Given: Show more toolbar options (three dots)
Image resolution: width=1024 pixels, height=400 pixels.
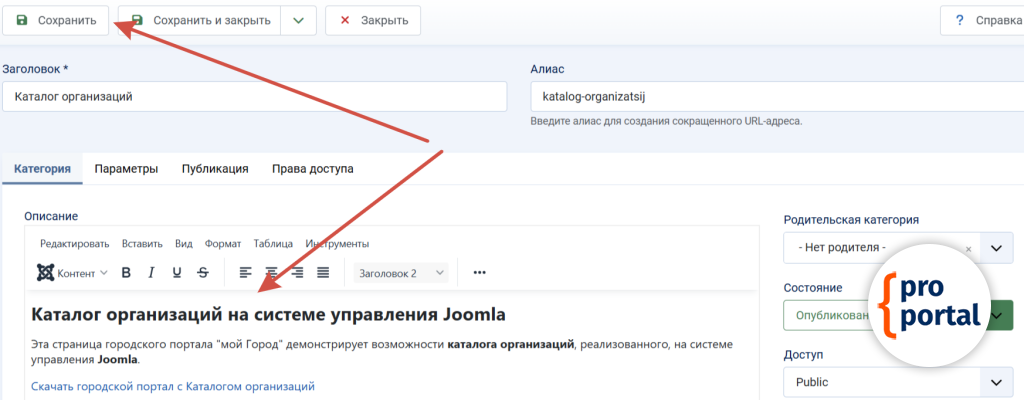Looking at the screenshot, I should click(x=479, y=272).
